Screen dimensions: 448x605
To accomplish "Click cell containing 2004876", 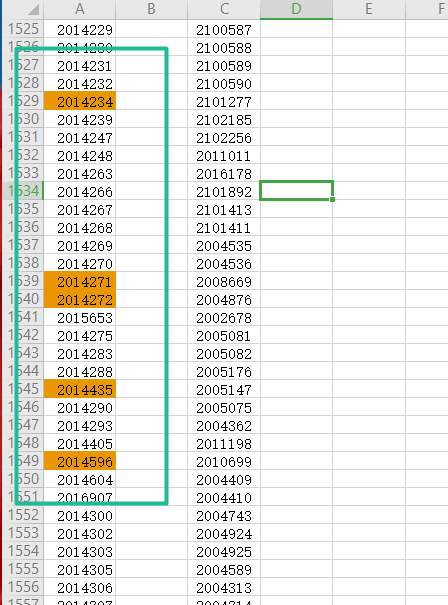I will coord(224,299).
